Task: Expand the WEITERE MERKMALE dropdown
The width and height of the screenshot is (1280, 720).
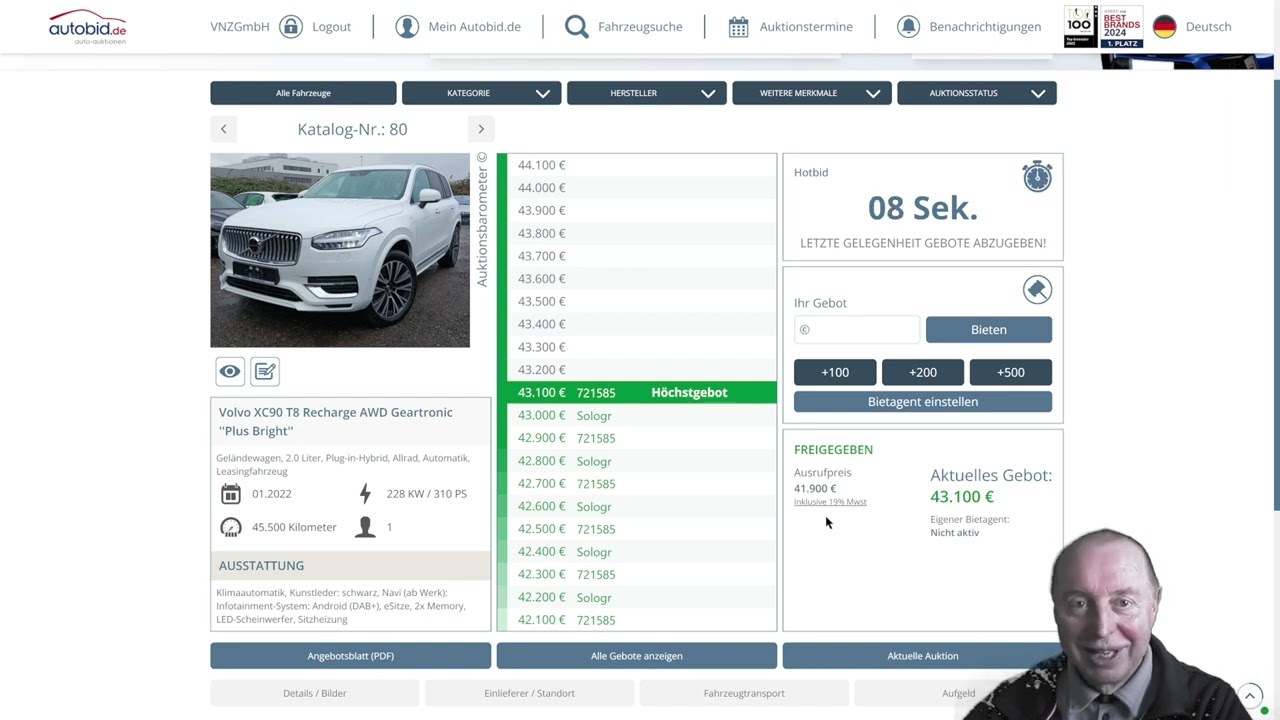Action: (811, 93)
